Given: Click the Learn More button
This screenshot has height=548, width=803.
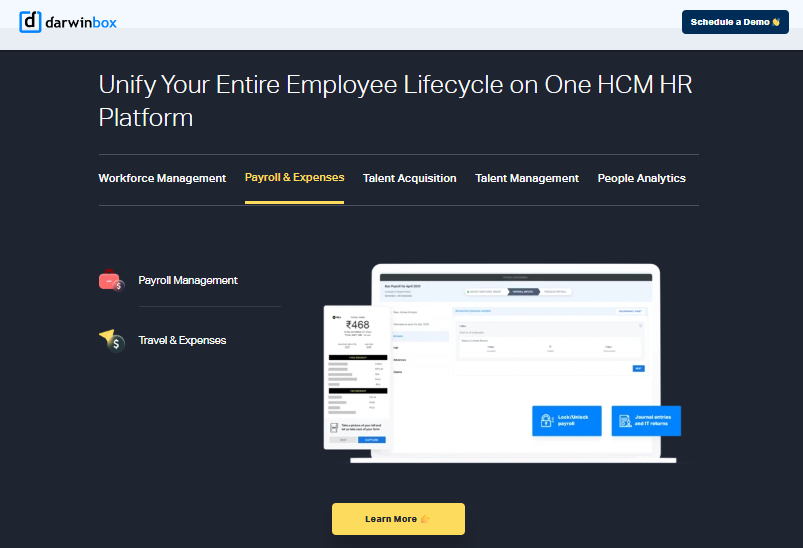Looking at the screenshot, I should coord(398,519).
